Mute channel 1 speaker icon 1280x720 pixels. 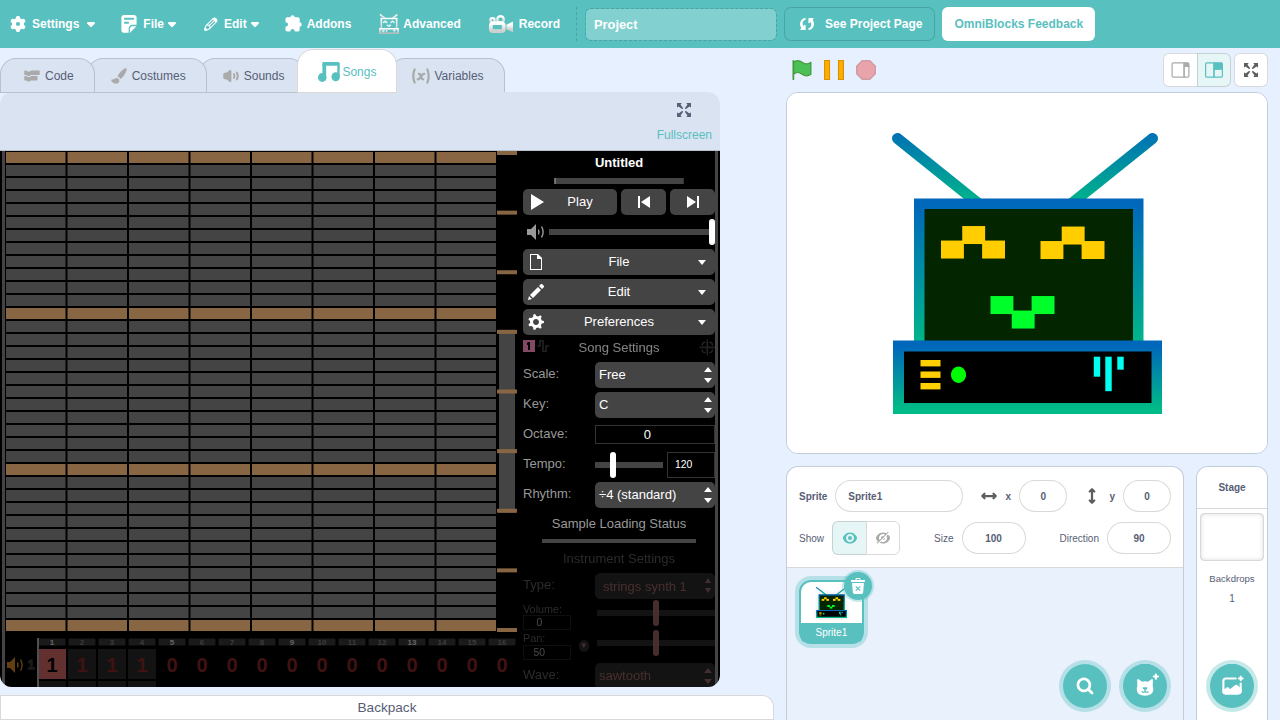coord(14,665)
